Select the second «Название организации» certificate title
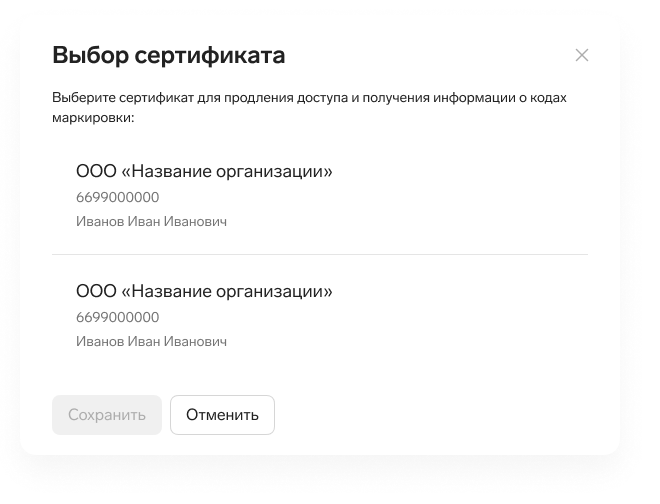The width and height of the screenshot is (660, 504). tap(204, 291)
